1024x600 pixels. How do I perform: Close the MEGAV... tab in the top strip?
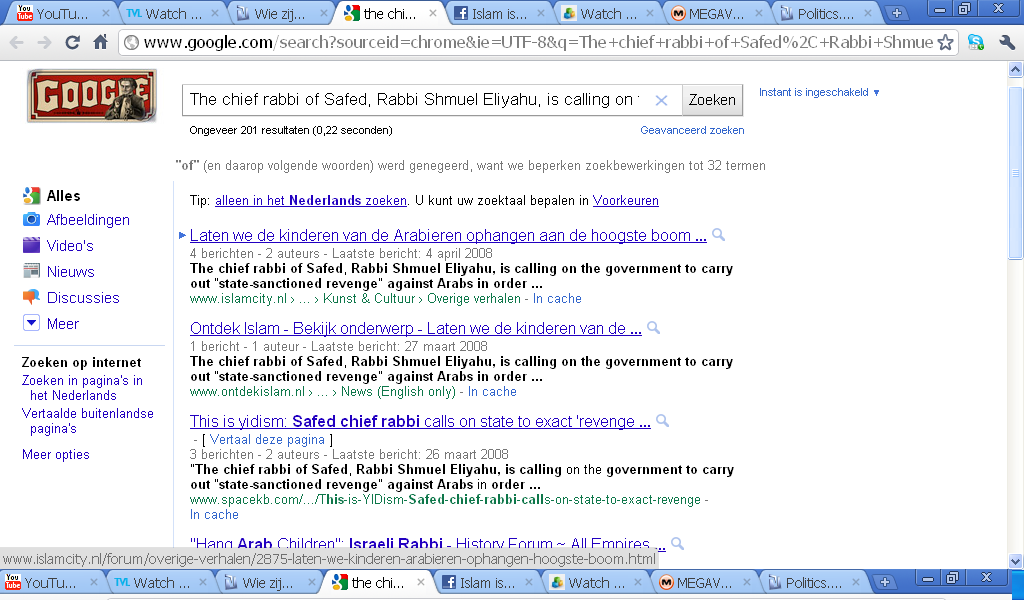coord(758,13)
